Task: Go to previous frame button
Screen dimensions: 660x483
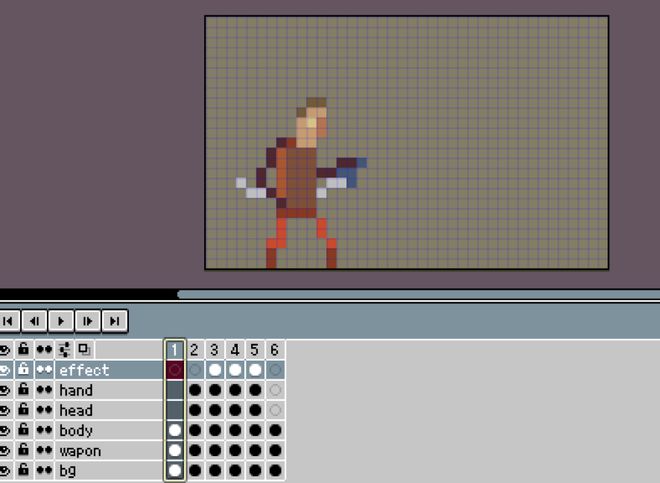Action: tap(35, 320)
